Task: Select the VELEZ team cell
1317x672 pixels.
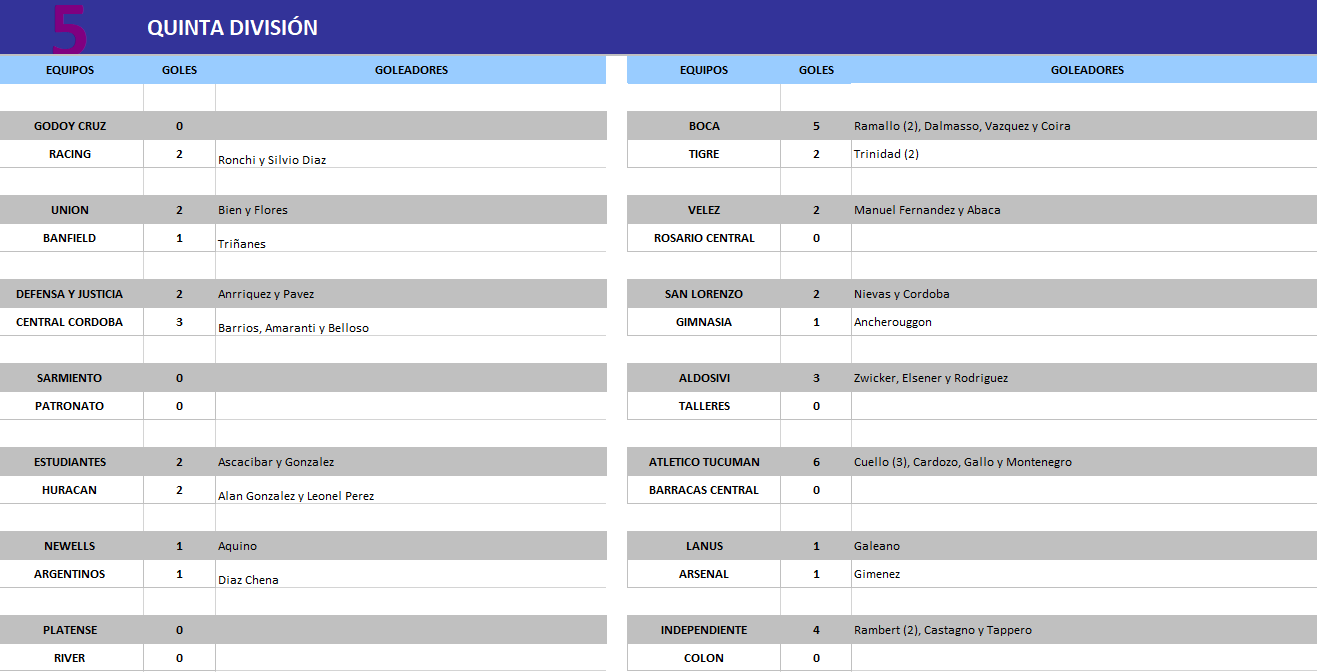Action: click(x=704, y=210)
